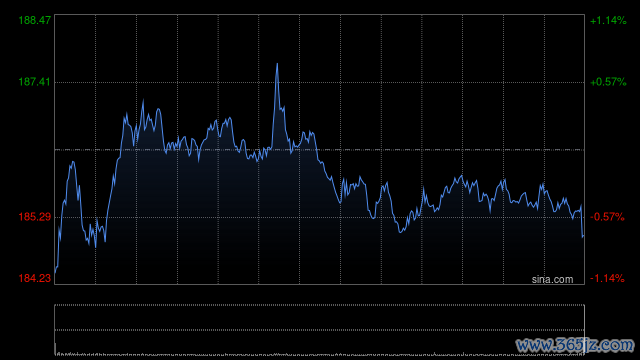Select the -0.57% percentage label

click(x=607, y=217)
